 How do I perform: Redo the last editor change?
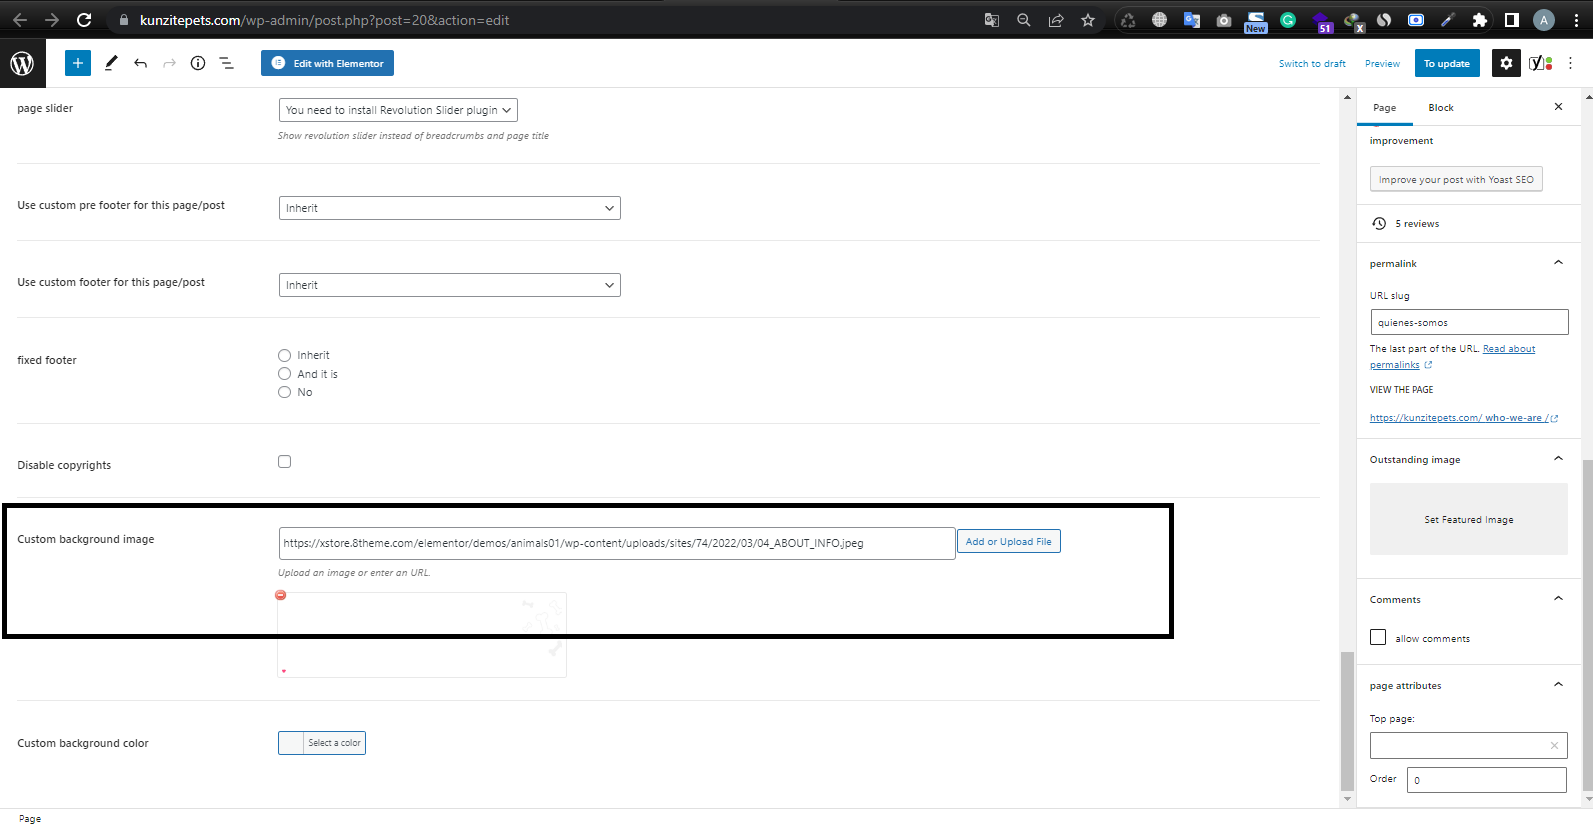point(169,63)
